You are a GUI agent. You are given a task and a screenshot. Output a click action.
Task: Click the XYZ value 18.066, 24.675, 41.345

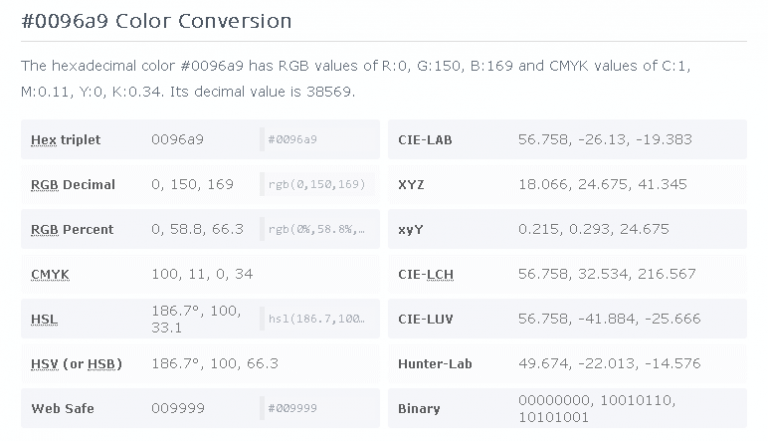click(x=602, y=185)
